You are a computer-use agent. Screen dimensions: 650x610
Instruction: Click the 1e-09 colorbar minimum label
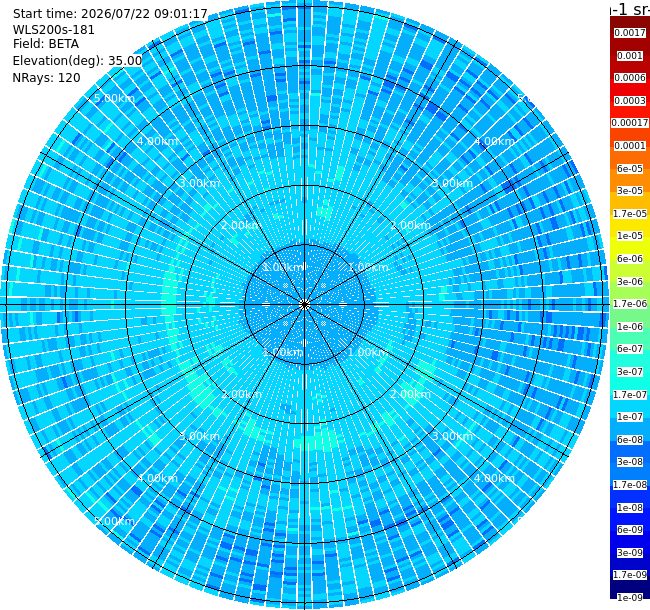(630, 598)
